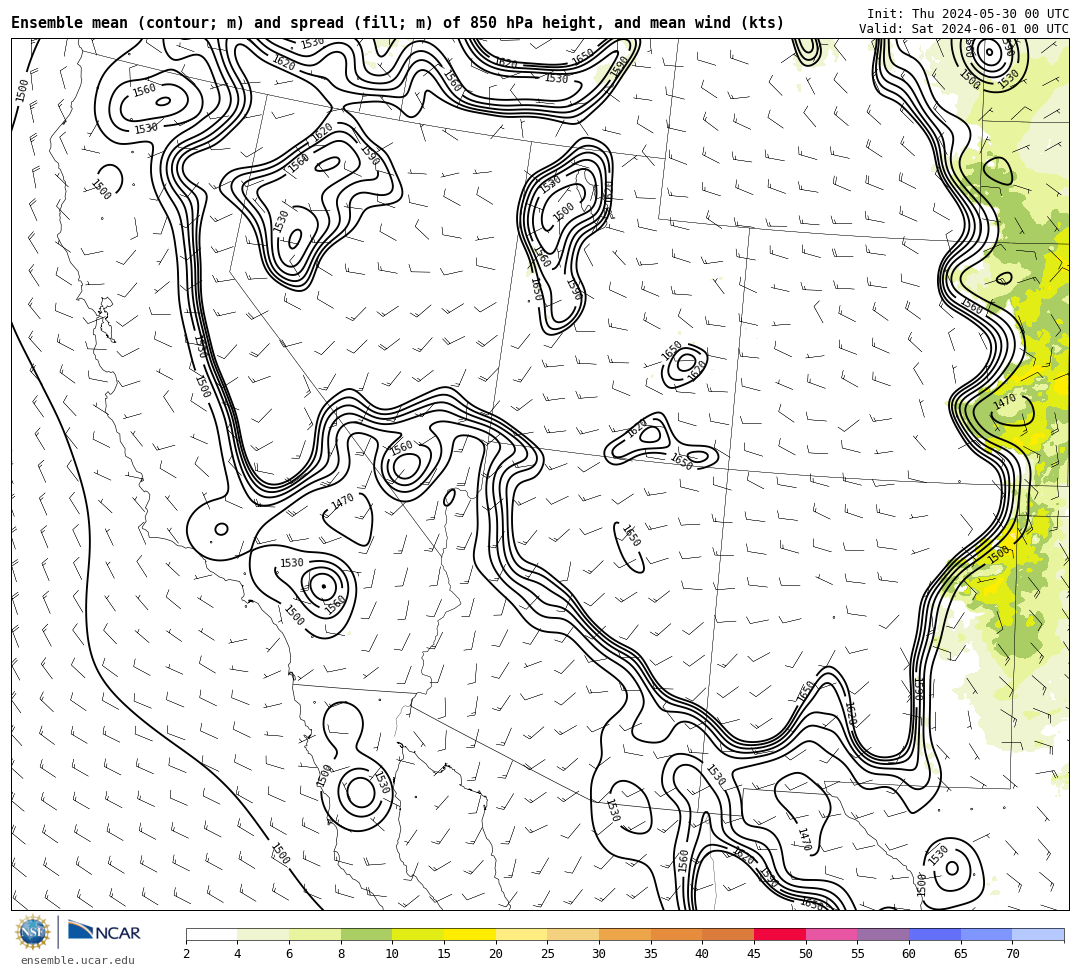Pick the darker orange 35–40 m swatch

(x=676, y=934)
